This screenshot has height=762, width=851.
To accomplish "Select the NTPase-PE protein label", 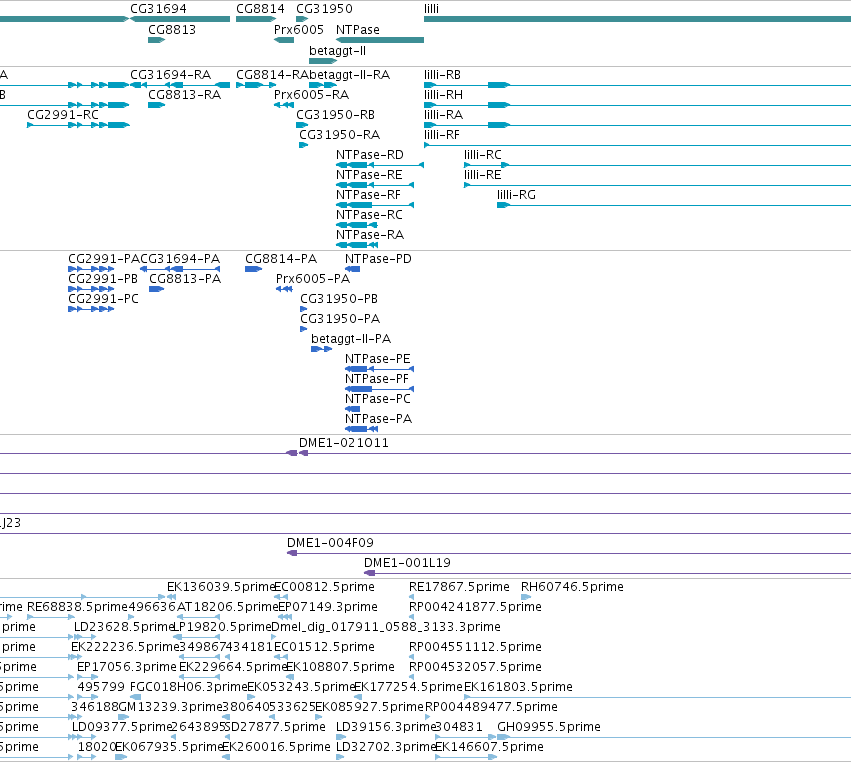I will pyautogui.click(x=378, y=359).
